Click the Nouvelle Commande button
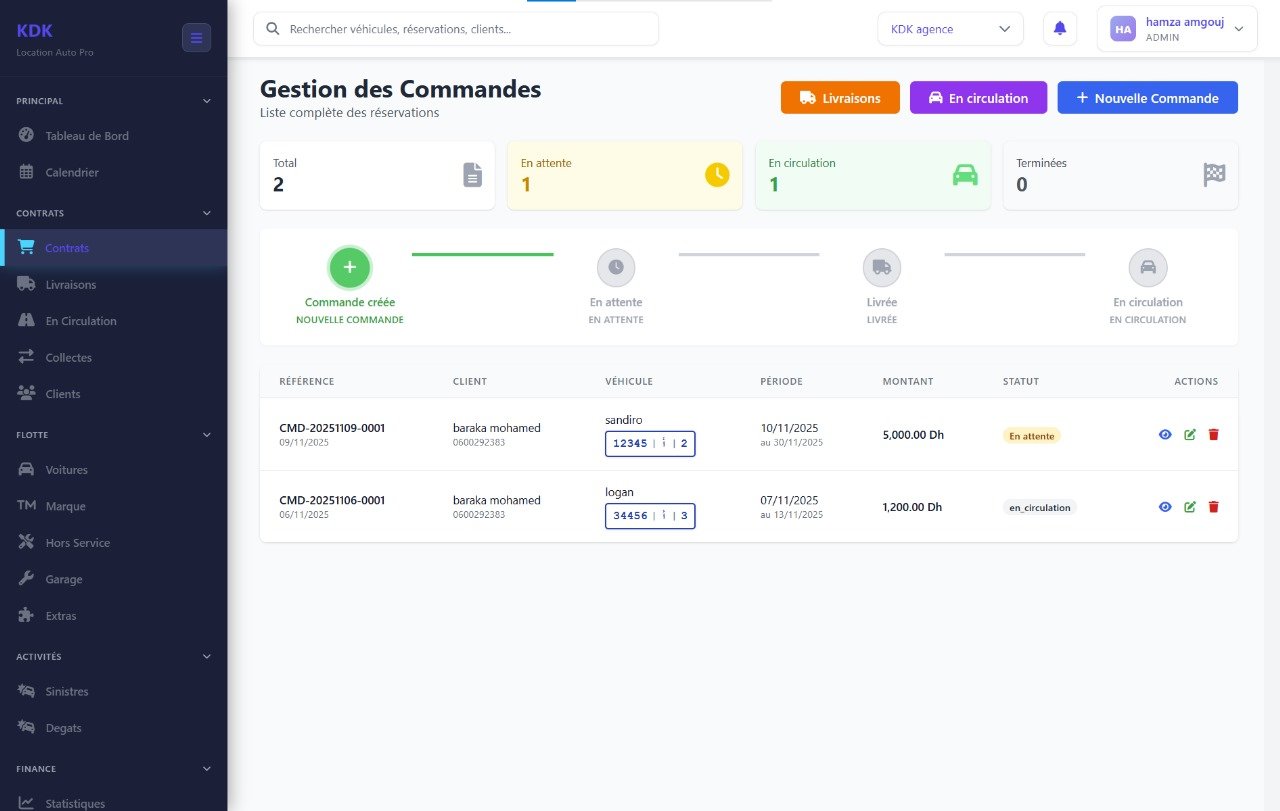Screen dimensions: 1280x811 (1147, 97)
